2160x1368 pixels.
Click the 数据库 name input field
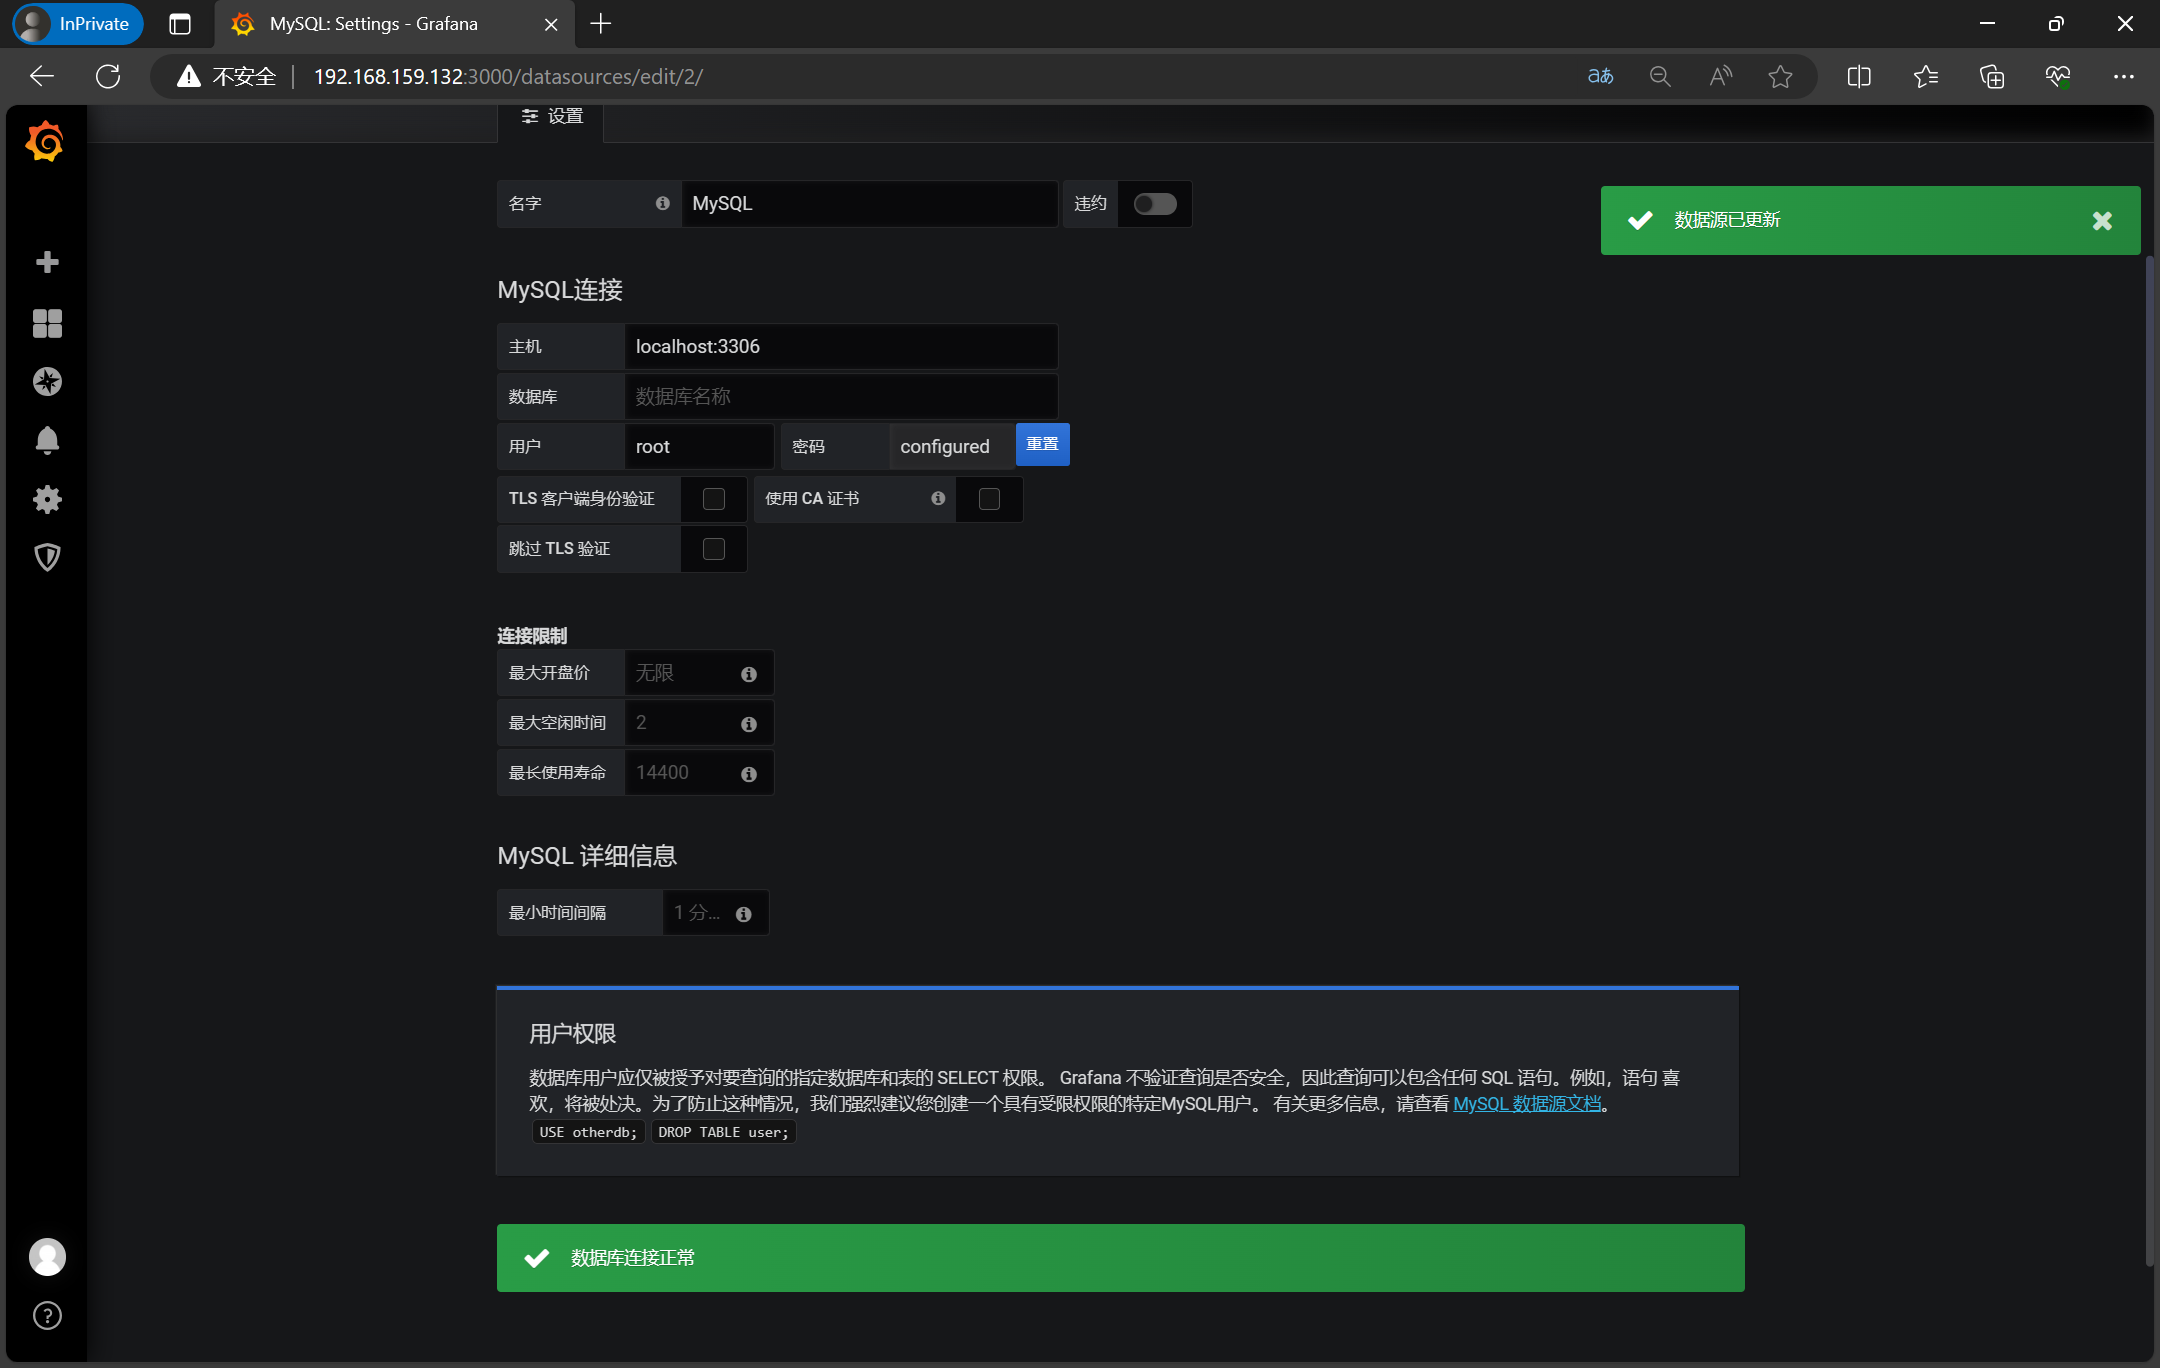(x=840, y=397)
